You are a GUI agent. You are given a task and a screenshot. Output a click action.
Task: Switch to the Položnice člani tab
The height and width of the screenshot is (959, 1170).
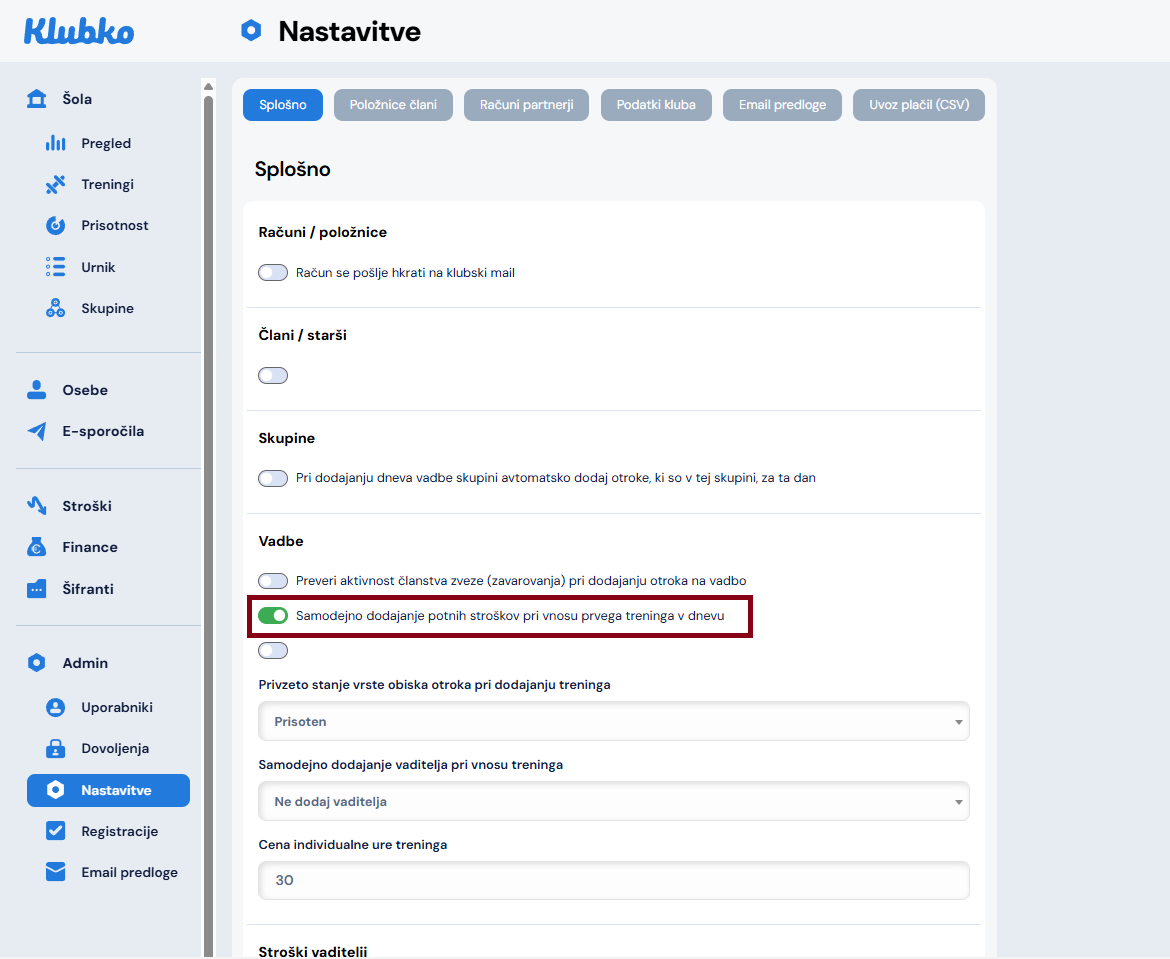[393, 105]
